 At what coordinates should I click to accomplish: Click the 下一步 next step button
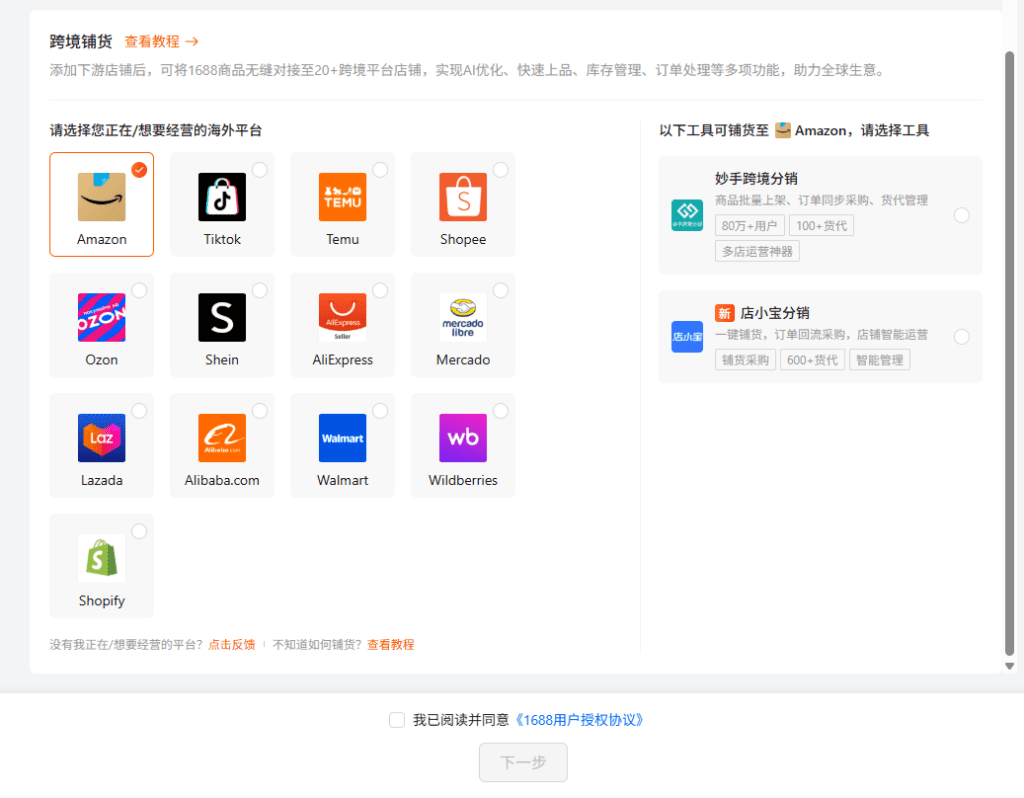point(523,762)
